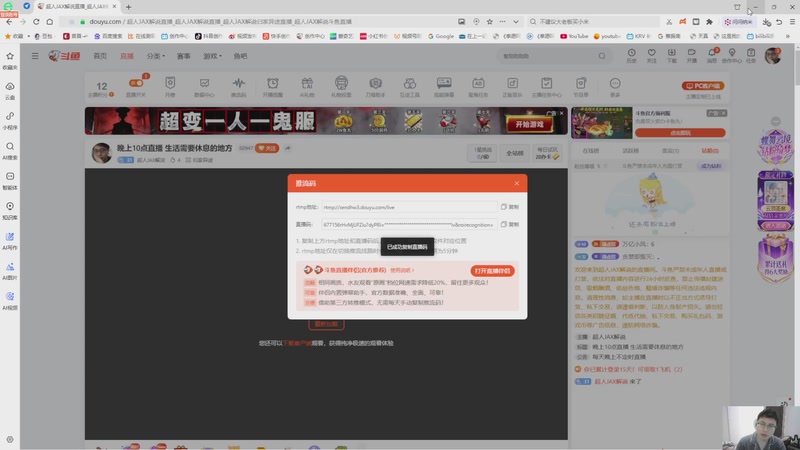Screen dimensions: 800x450
Task: Open the 礼物投票 icon
Action: [341, 86]
